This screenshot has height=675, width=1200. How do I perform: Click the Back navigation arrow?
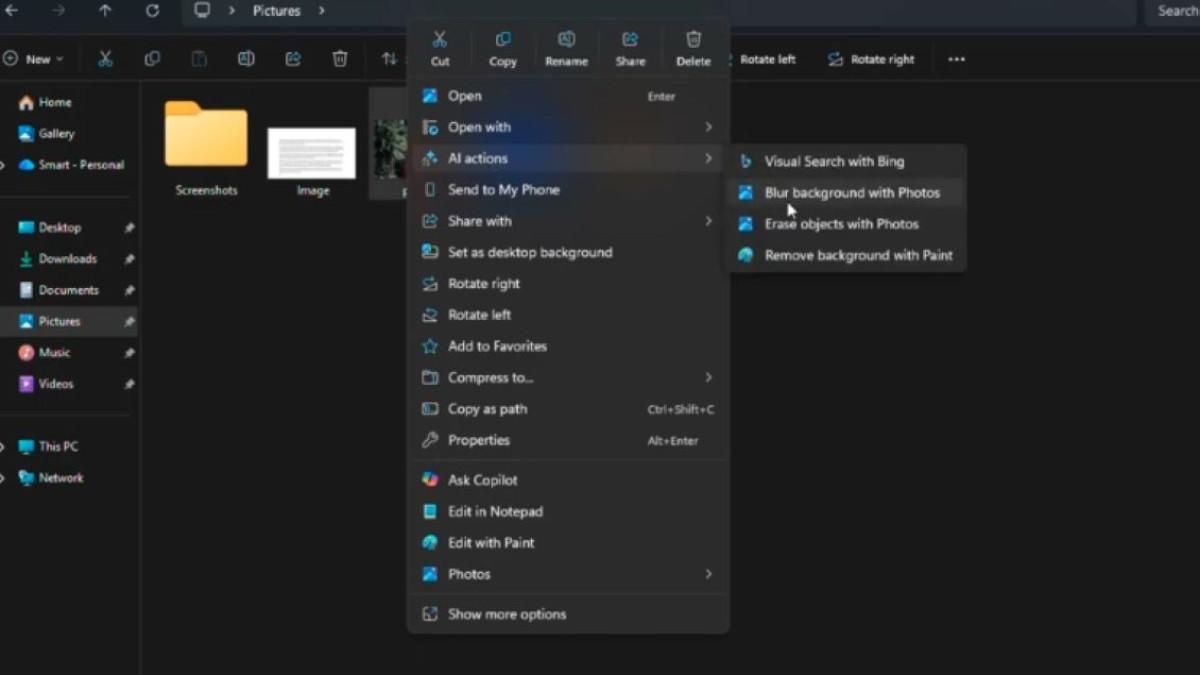11,11
